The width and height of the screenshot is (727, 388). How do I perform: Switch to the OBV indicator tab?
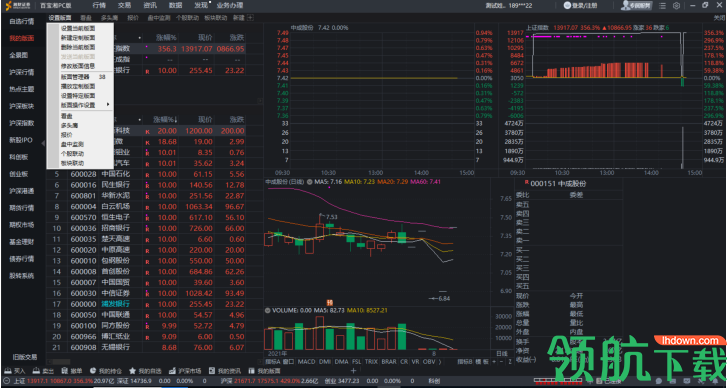click(x=429, y=362)
